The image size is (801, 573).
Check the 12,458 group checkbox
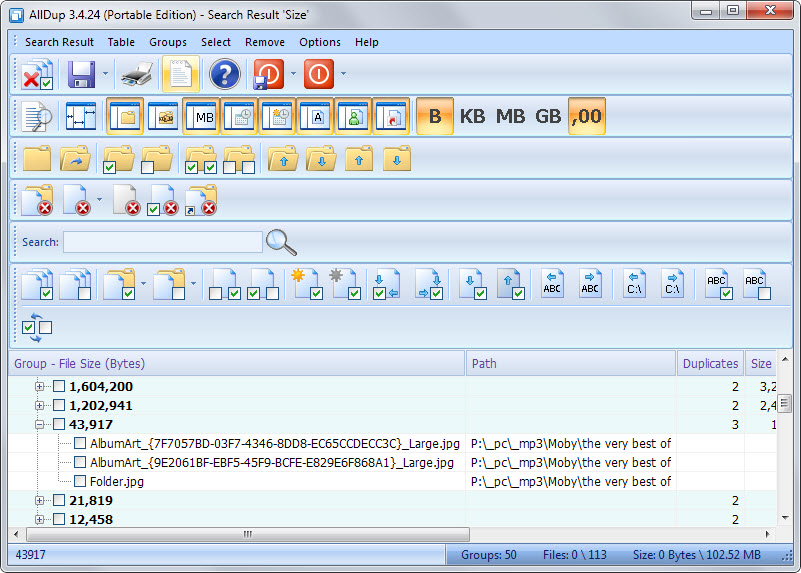pyautogui.click(x=59, y=519)
